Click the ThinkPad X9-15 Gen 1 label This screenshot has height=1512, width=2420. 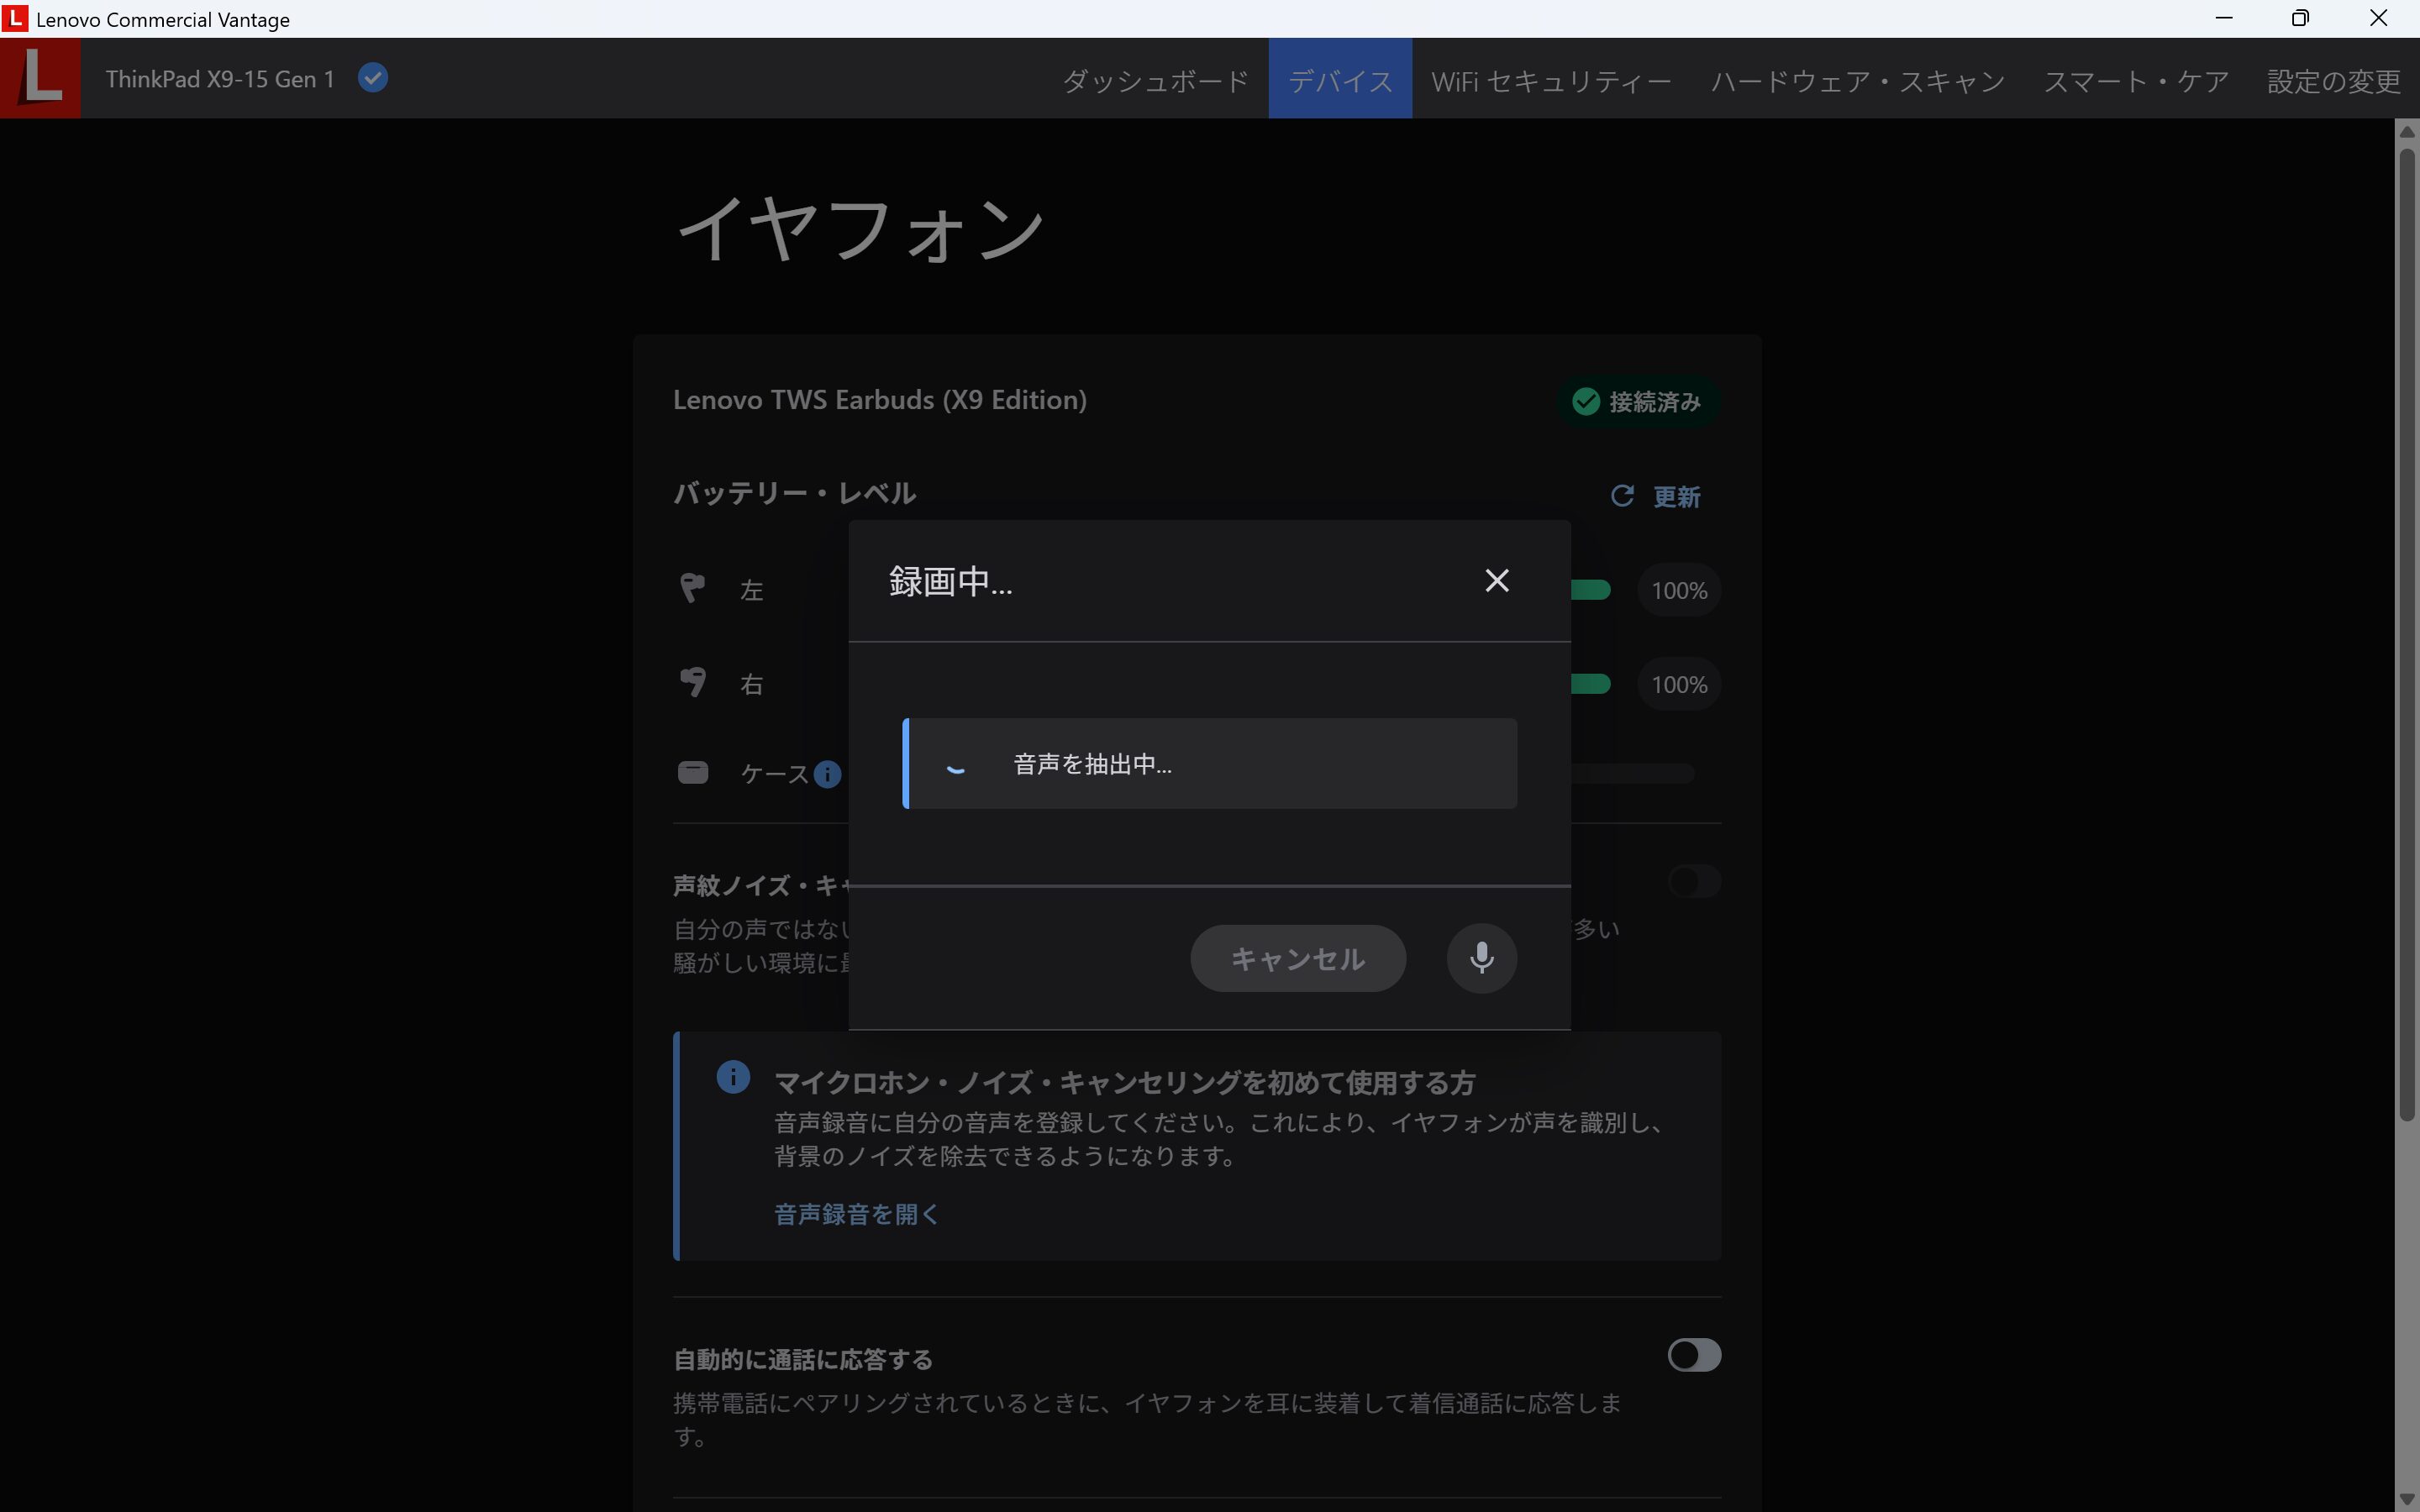(x=220, y=79)
